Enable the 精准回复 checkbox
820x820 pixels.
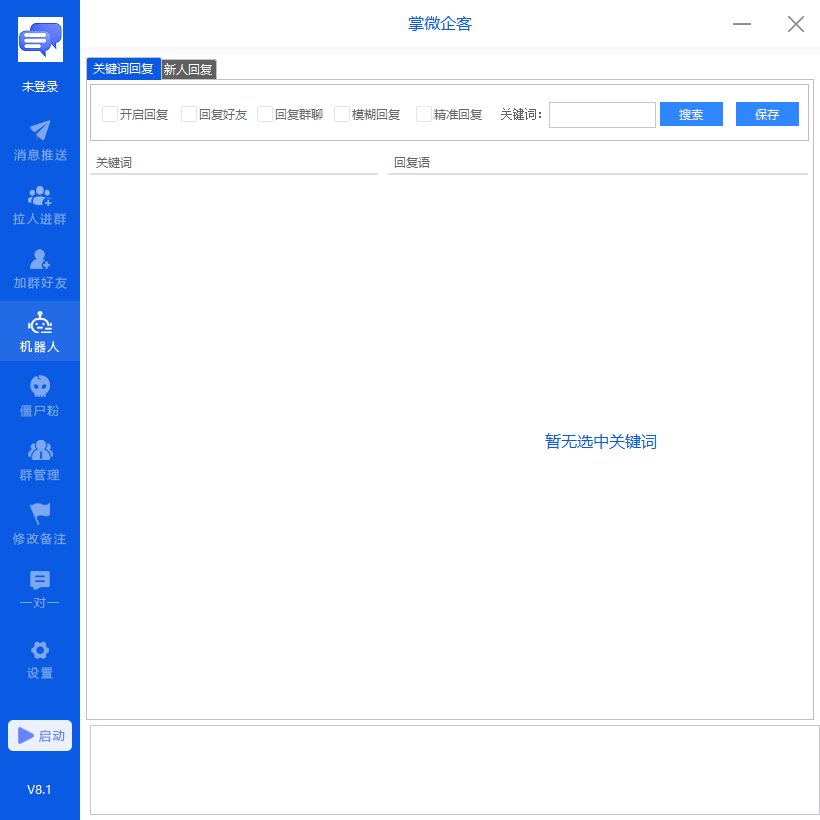424,114
